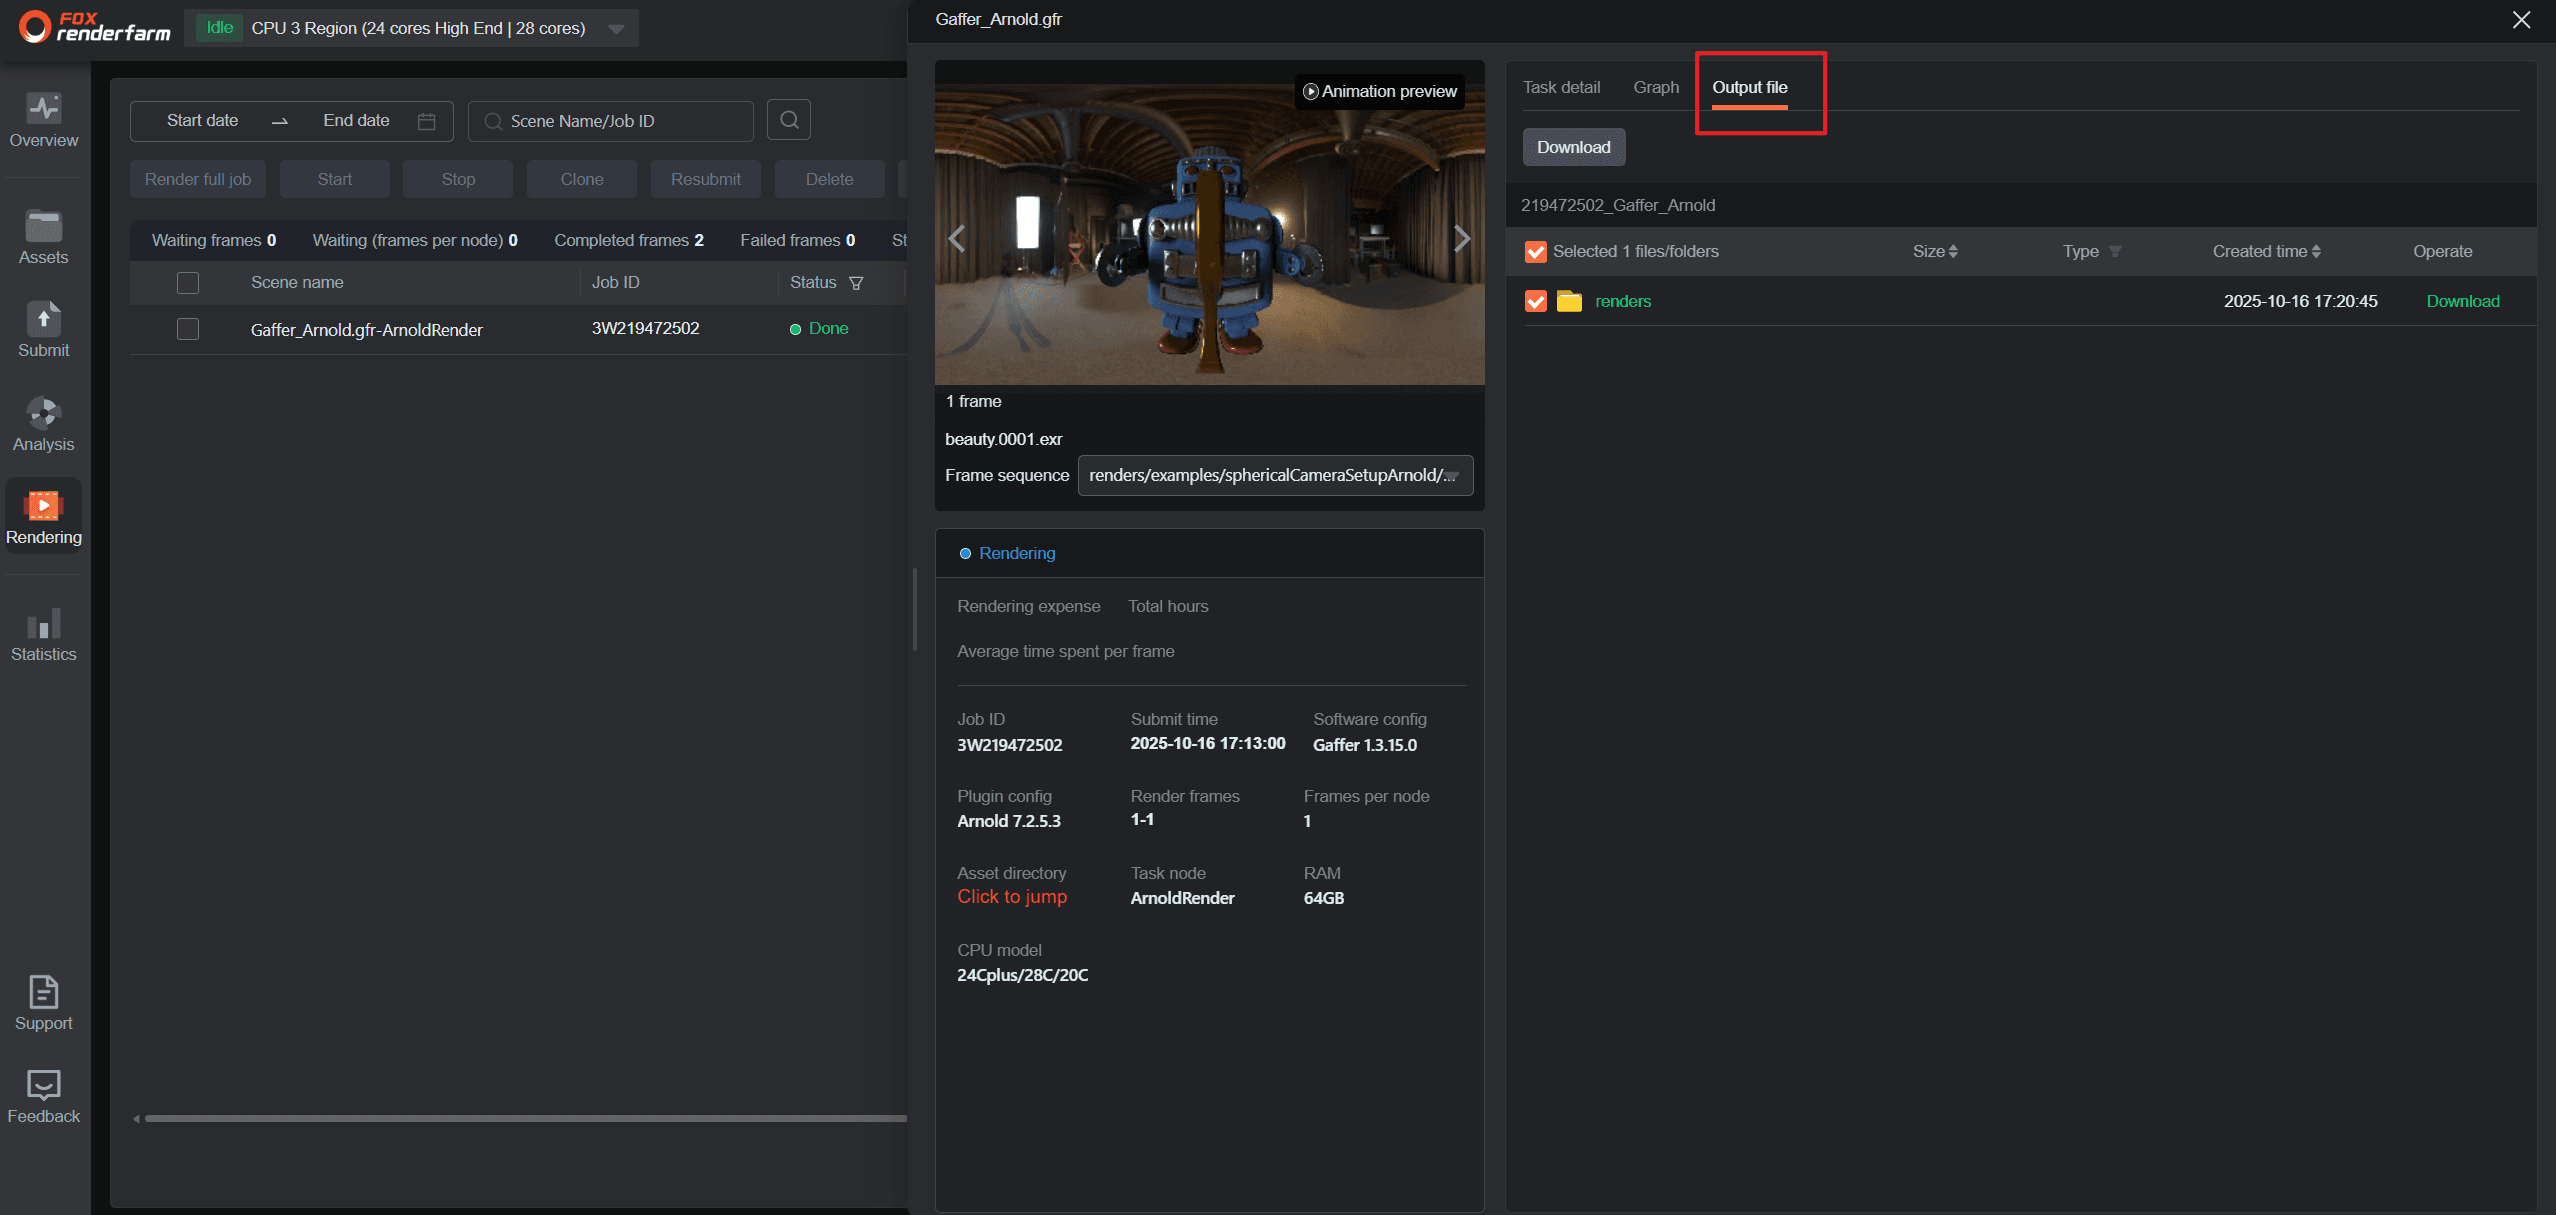
Task: Open the Status column filter
Action: click(856, 283)
